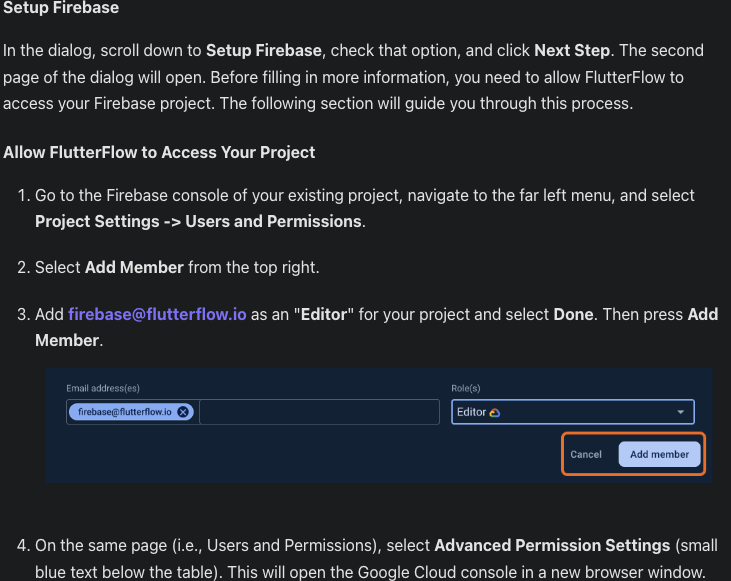The width and height of the screenshot is (731, 581).
Task: Click the Email address(es) field label
Action: tap(103, 388)
